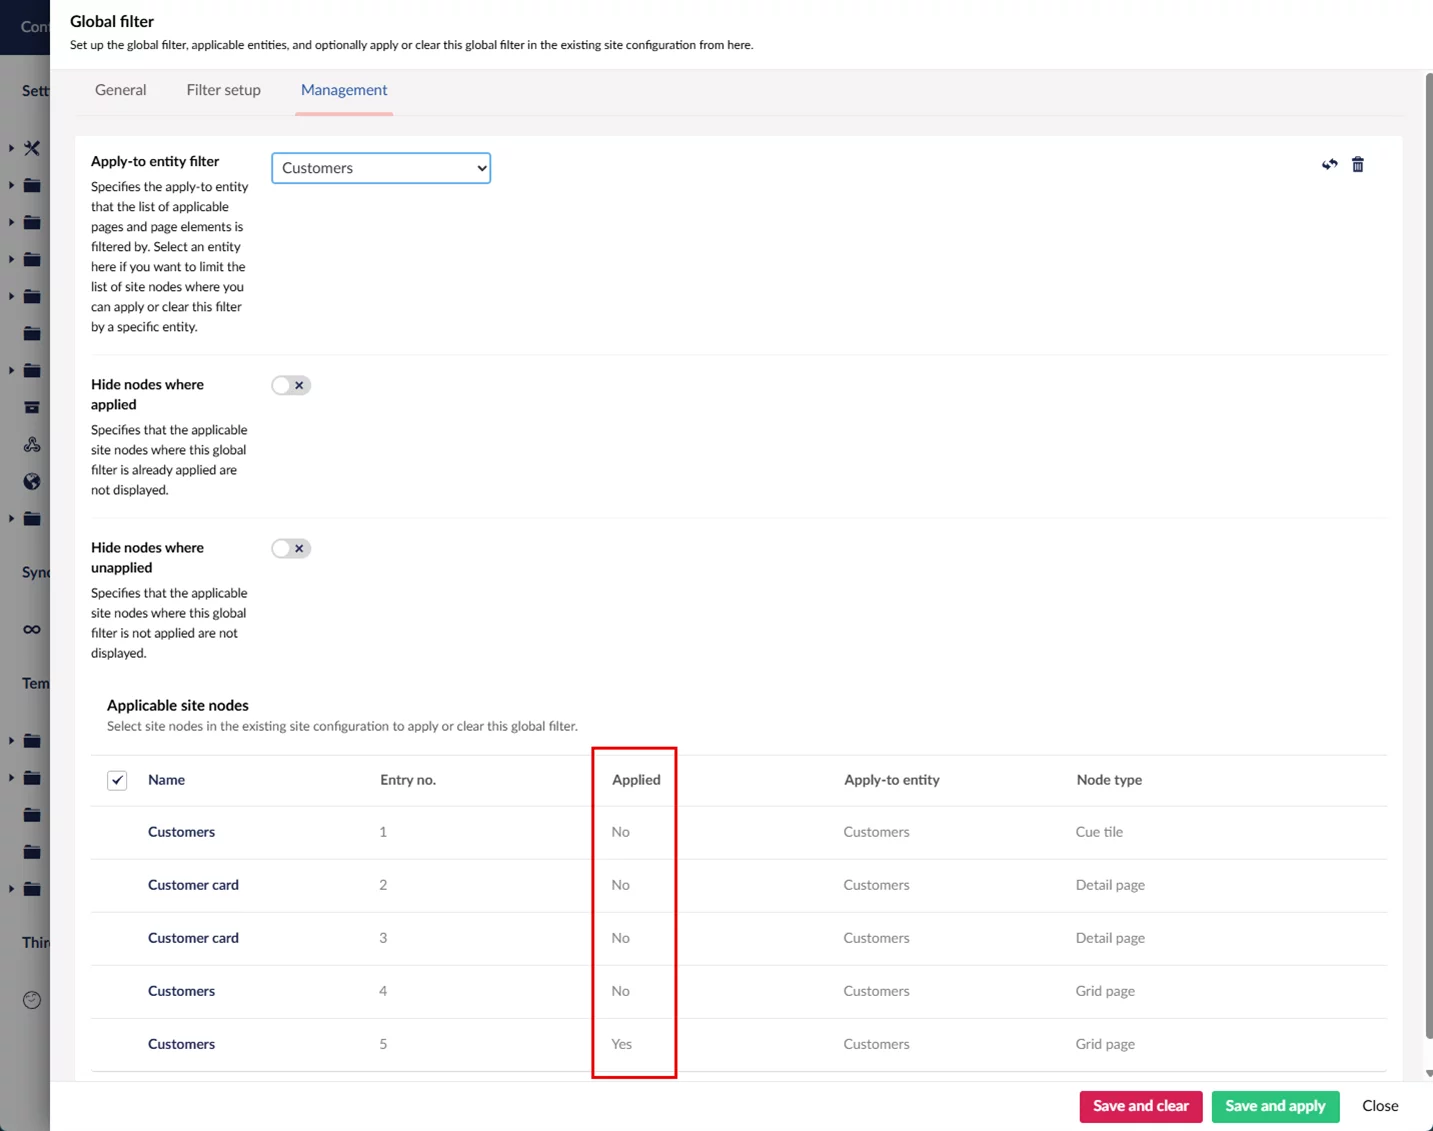Click the infinity sync icon in sidebar
The image size is (1433, 1131).
click(x=32, y=629)
